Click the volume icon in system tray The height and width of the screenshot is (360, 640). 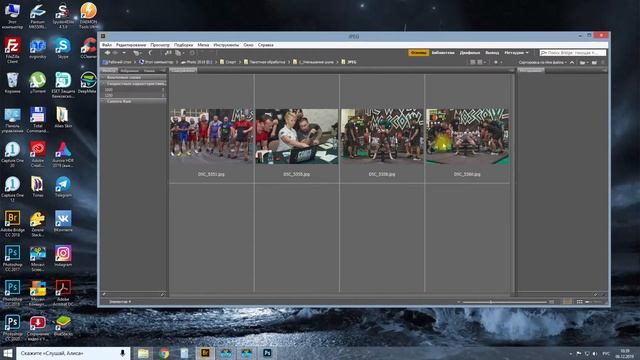(x=595, y=353)
